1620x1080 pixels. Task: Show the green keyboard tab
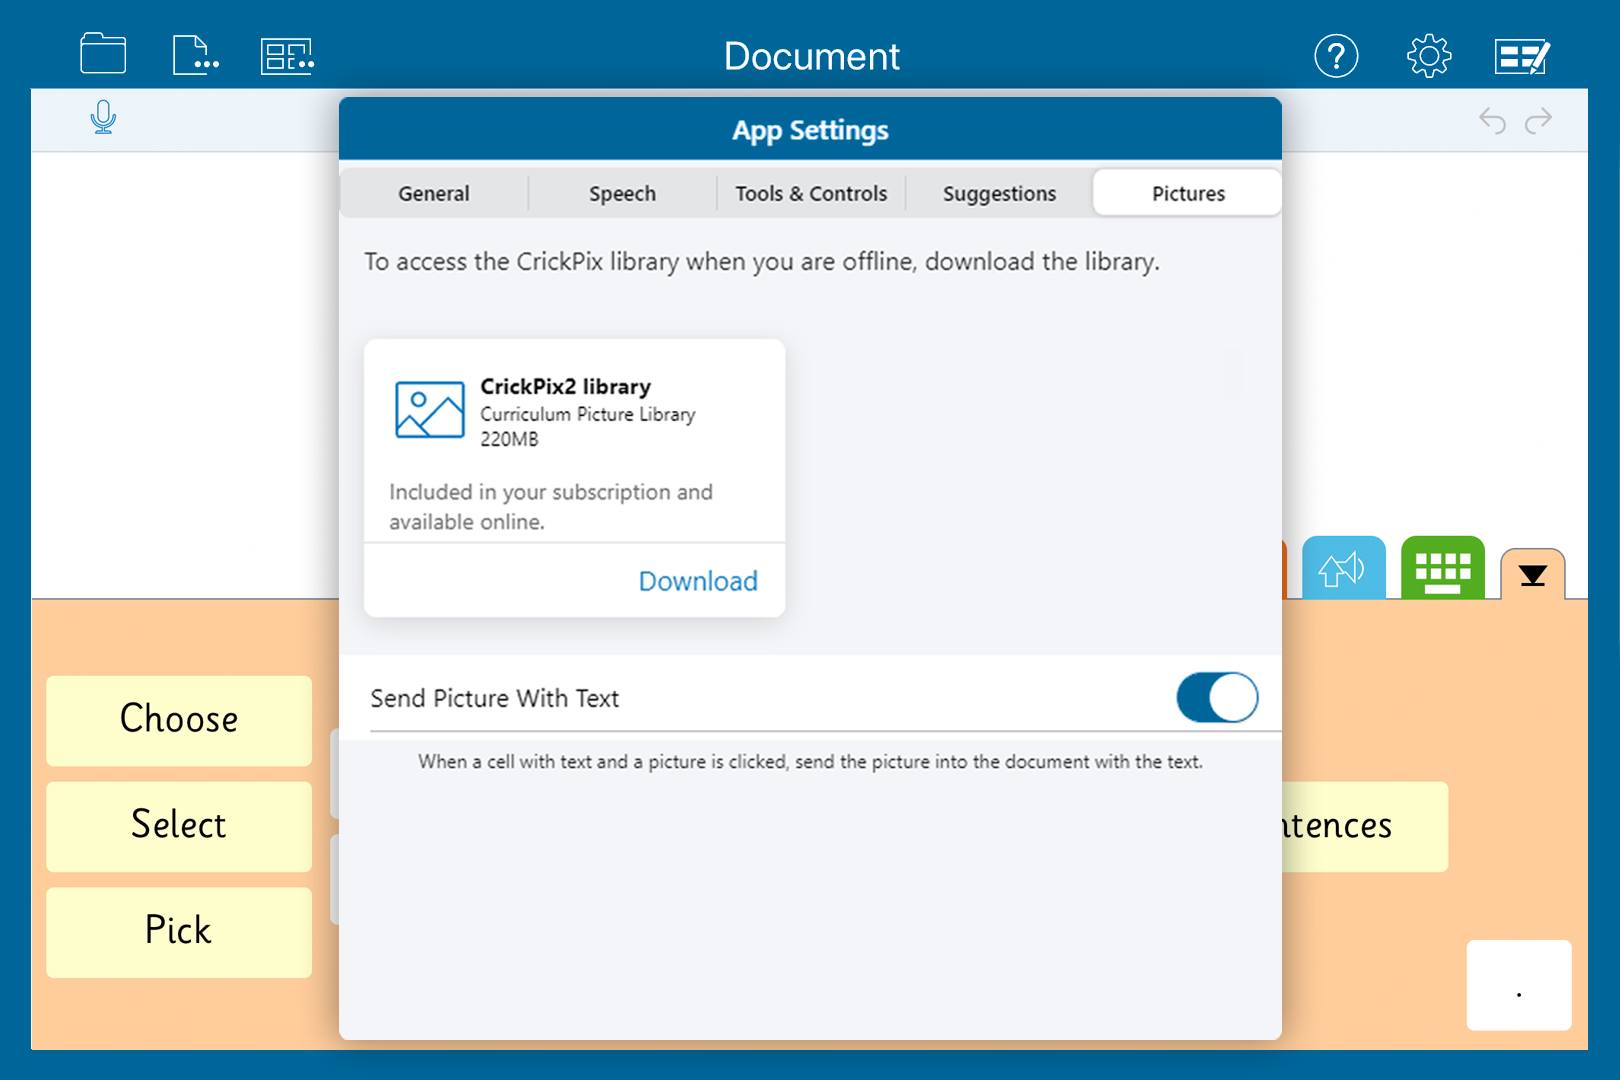pos(1442,569)
